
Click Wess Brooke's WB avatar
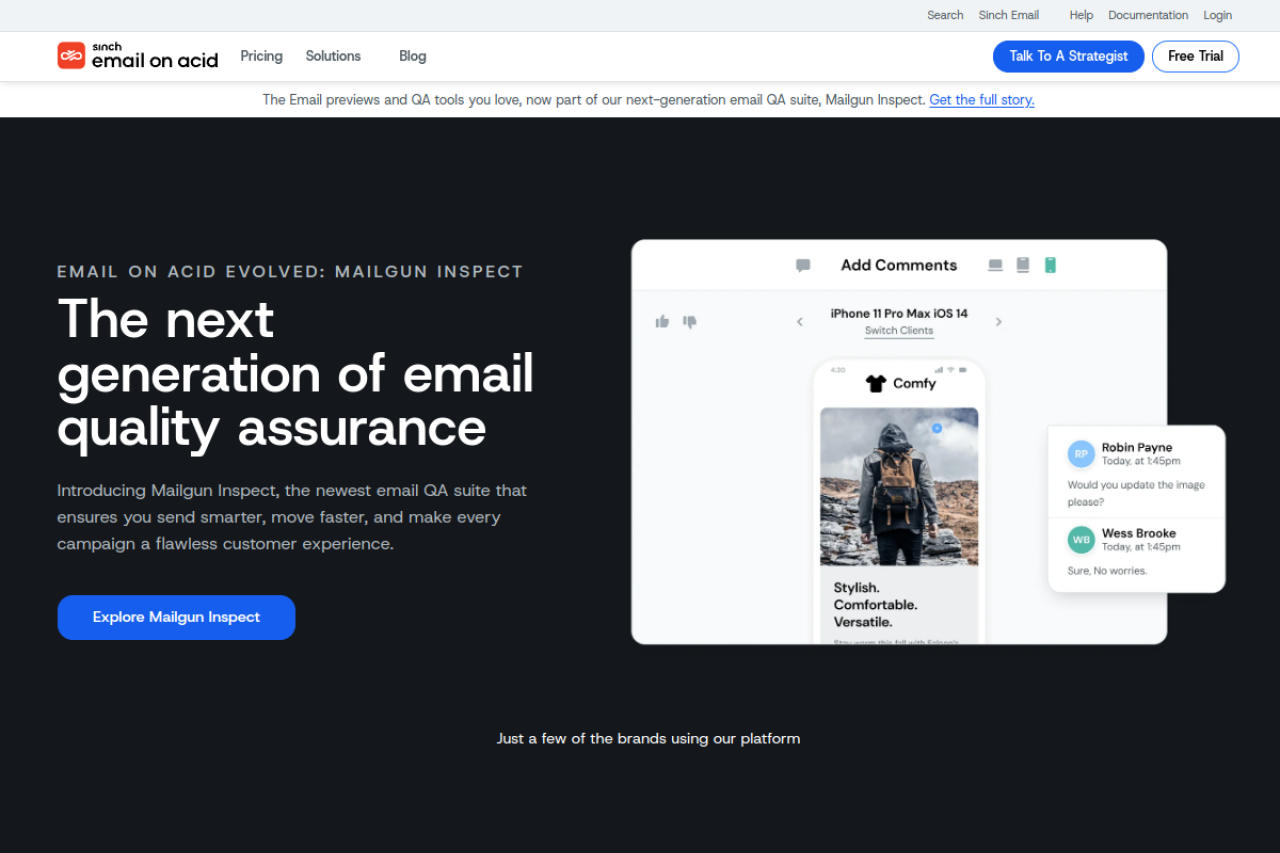1081,540
